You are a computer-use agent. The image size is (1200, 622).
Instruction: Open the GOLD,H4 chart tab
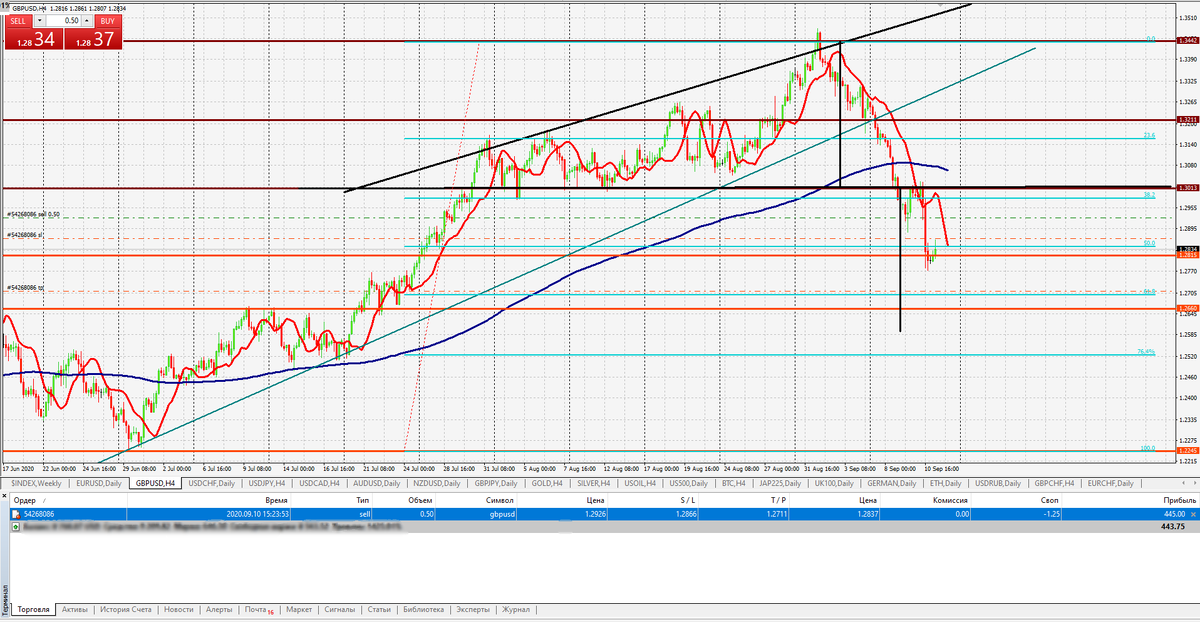[x=548, y=483]
